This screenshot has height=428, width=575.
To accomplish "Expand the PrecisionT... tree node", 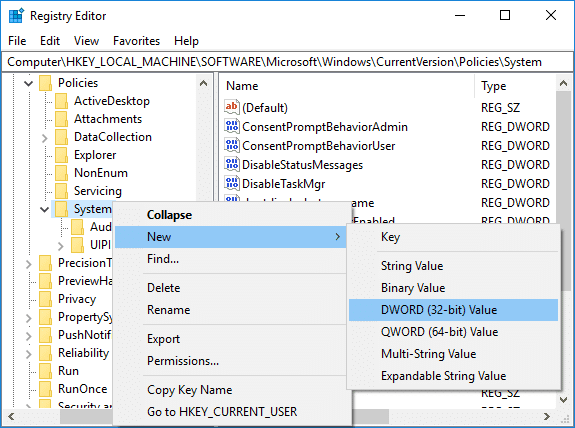I will pos(29,264).
